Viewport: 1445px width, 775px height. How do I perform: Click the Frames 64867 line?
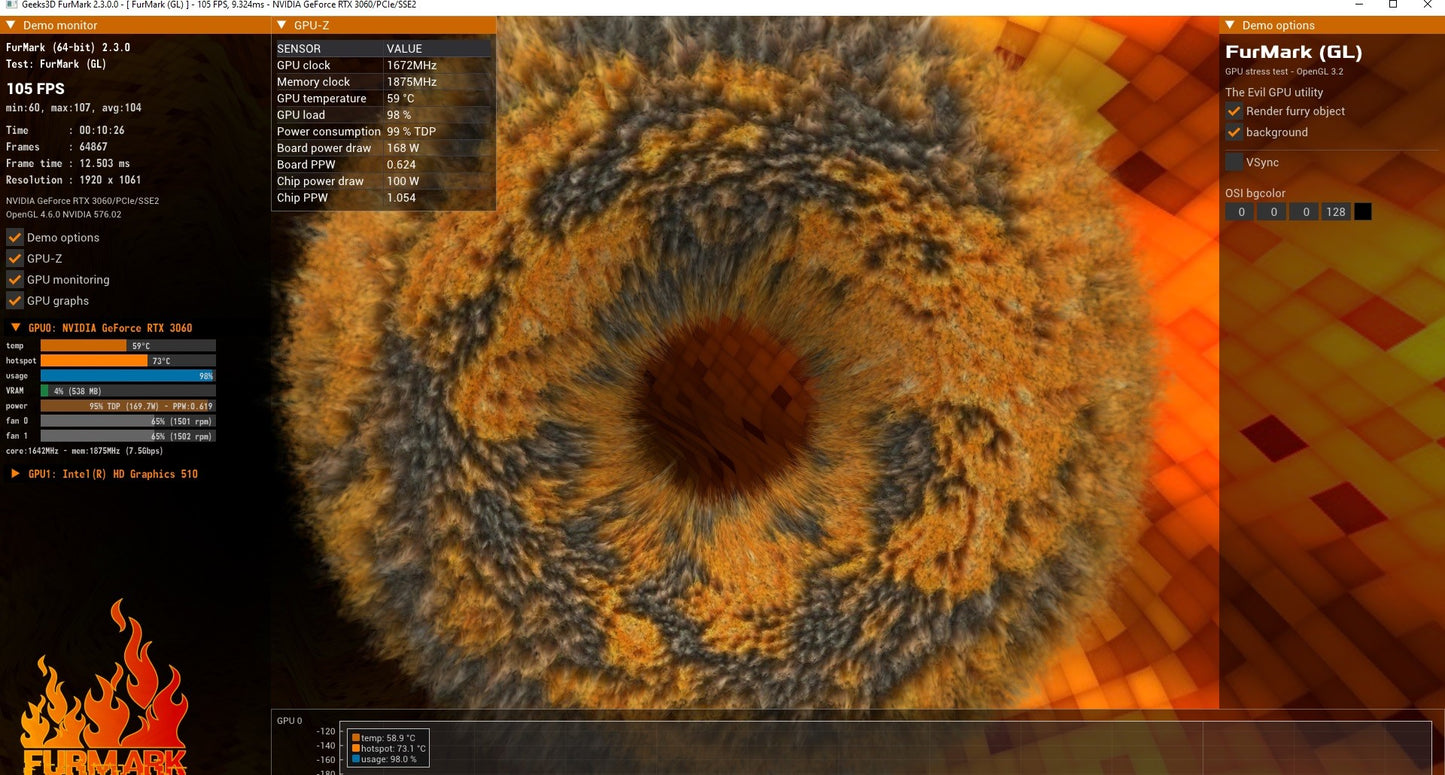point(57,147)
